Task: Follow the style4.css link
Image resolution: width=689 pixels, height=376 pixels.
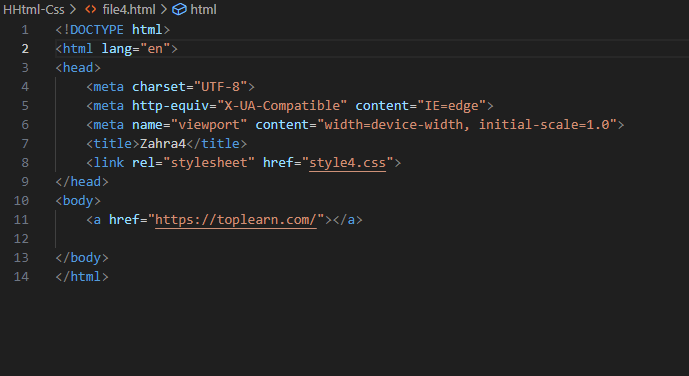Action: pos(348,163)
